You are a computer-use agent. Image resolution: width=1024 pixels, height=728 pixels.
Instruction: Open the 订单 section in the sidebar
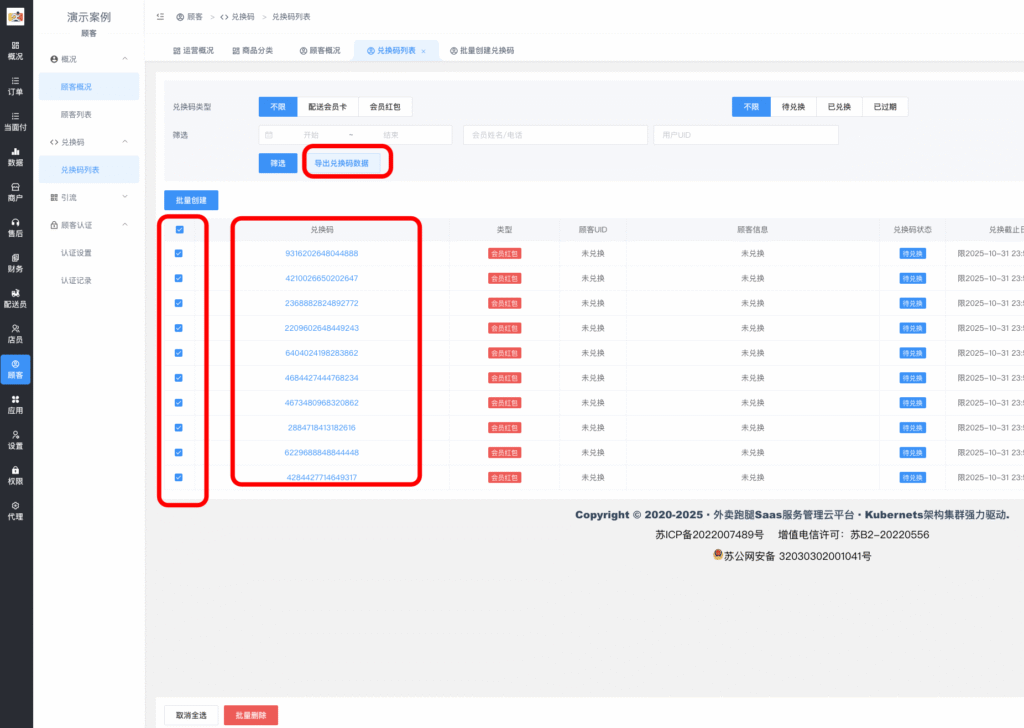click(x=16, y=85)
